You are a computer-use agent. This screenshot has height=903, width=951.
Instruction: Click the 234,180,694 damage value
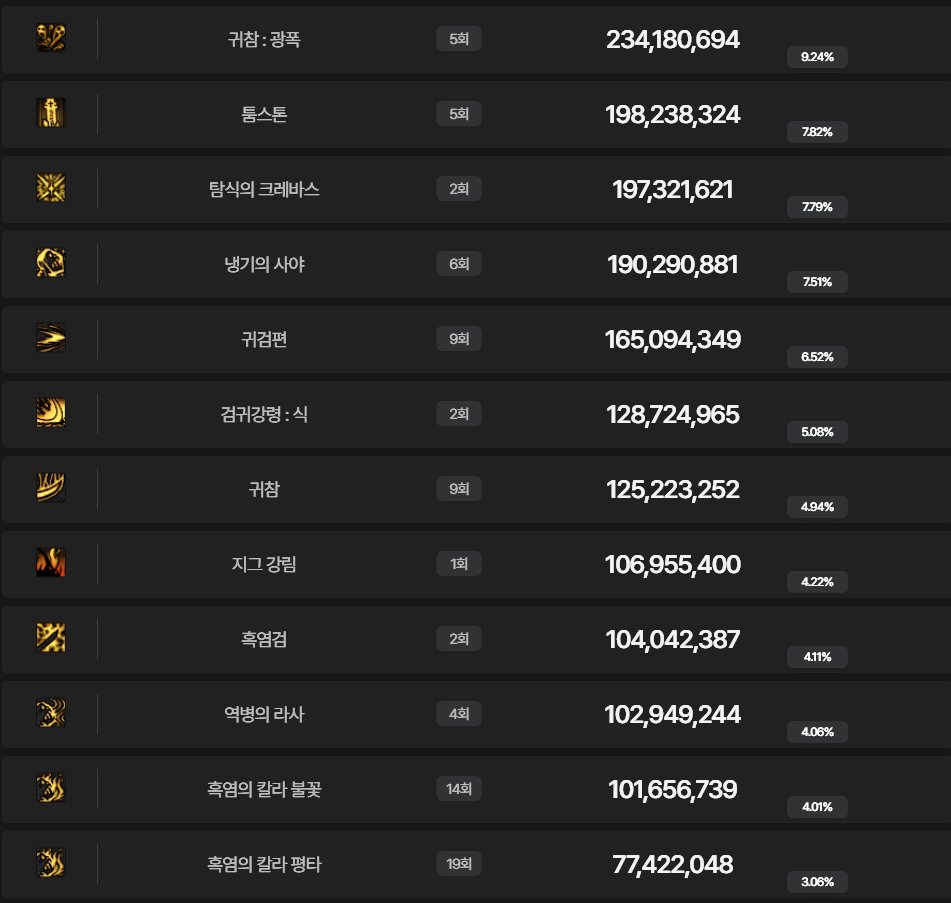(x=673, y=40)
